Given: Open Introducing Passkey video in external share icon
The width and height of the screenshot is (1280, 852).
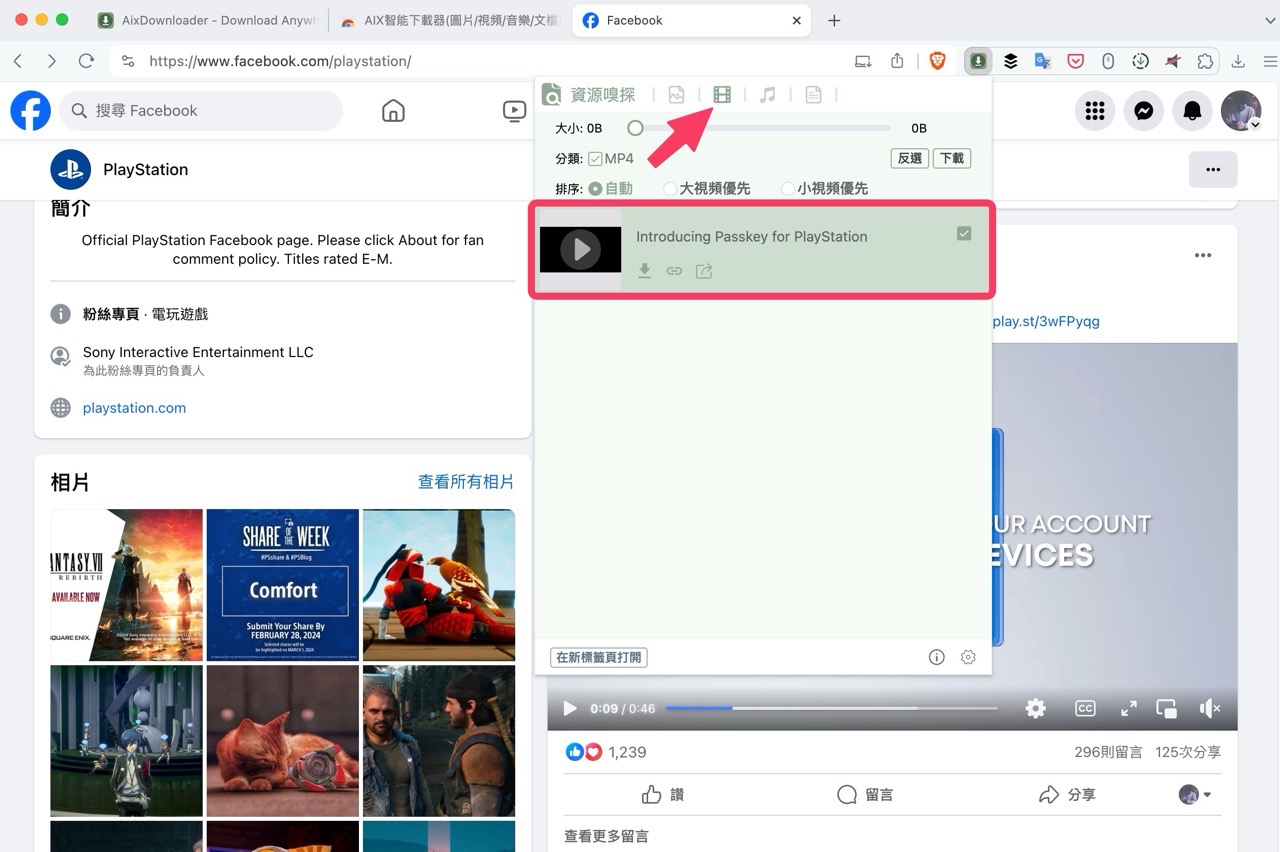Looking at the screenshot, I should pos(704,271).
